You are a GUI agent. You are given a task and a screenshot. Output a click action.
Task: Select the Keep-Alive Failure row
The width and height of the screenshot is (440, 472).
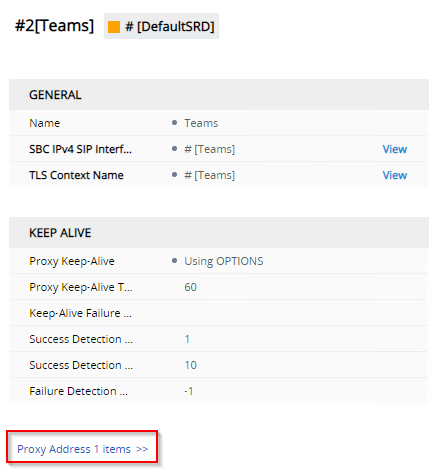tap(219, 313)
